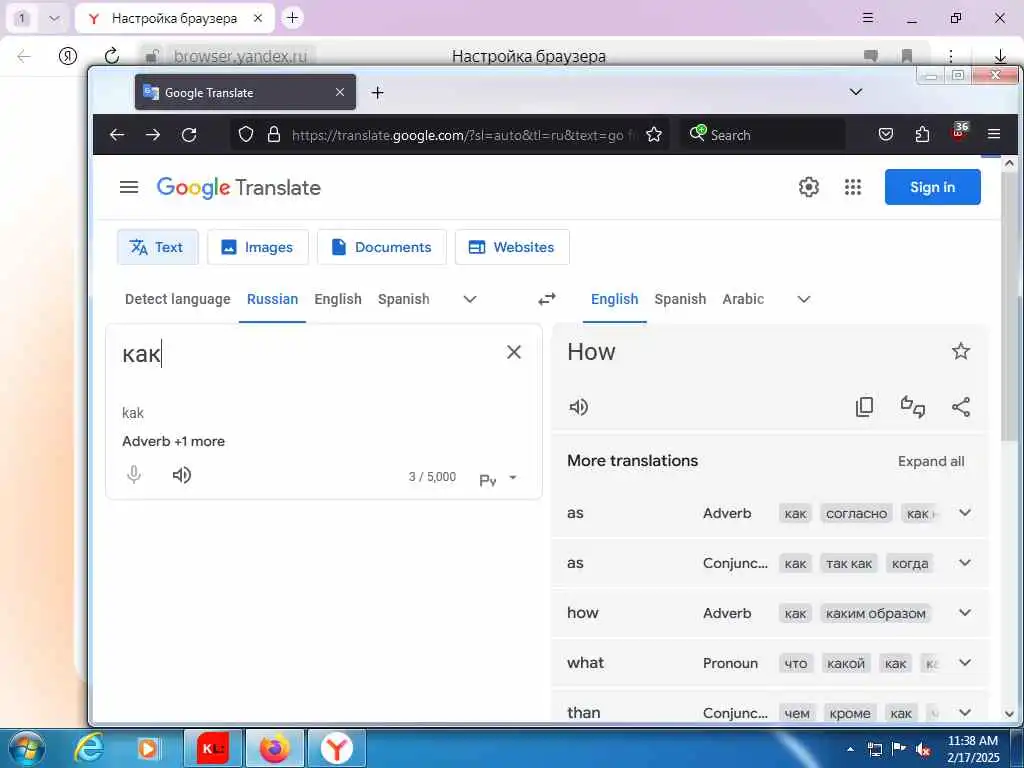List all Firefox tabs dropdown
1024x768 pixels.
pos(856,92)
